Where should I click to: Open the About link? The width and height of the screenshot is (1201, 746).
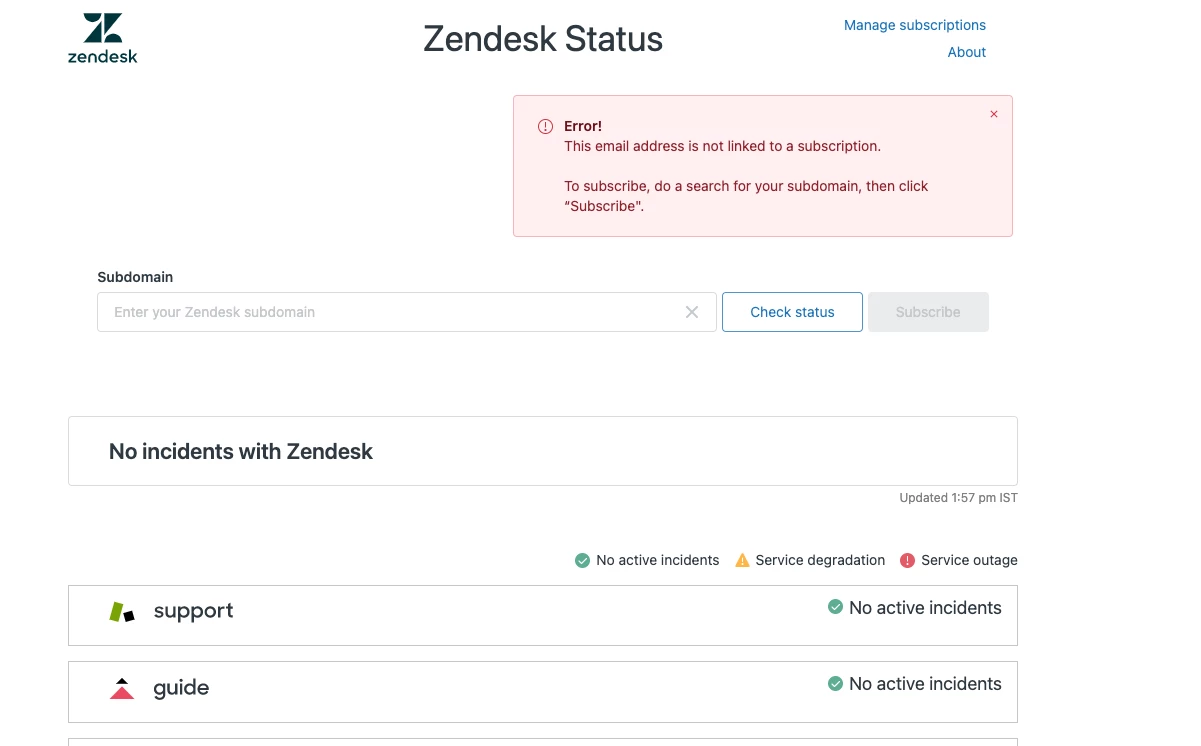point(966,52)
